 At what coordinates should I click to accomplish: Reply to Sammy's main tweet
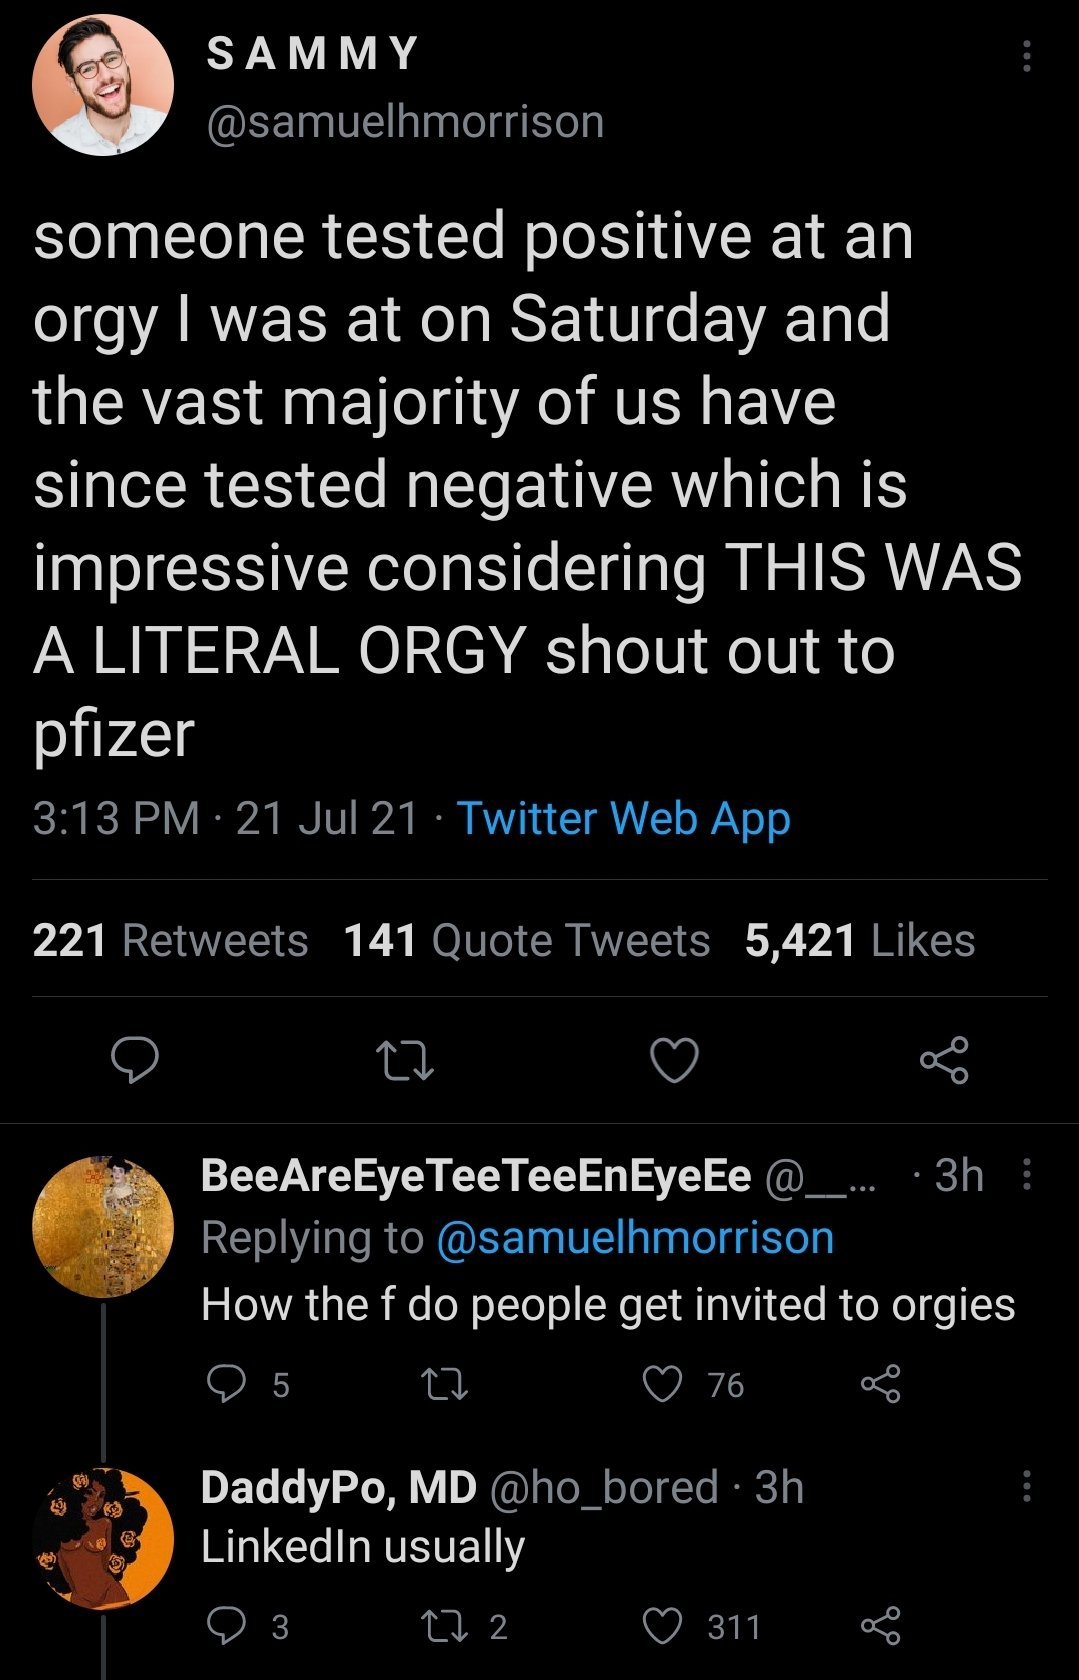[134, 1060]
